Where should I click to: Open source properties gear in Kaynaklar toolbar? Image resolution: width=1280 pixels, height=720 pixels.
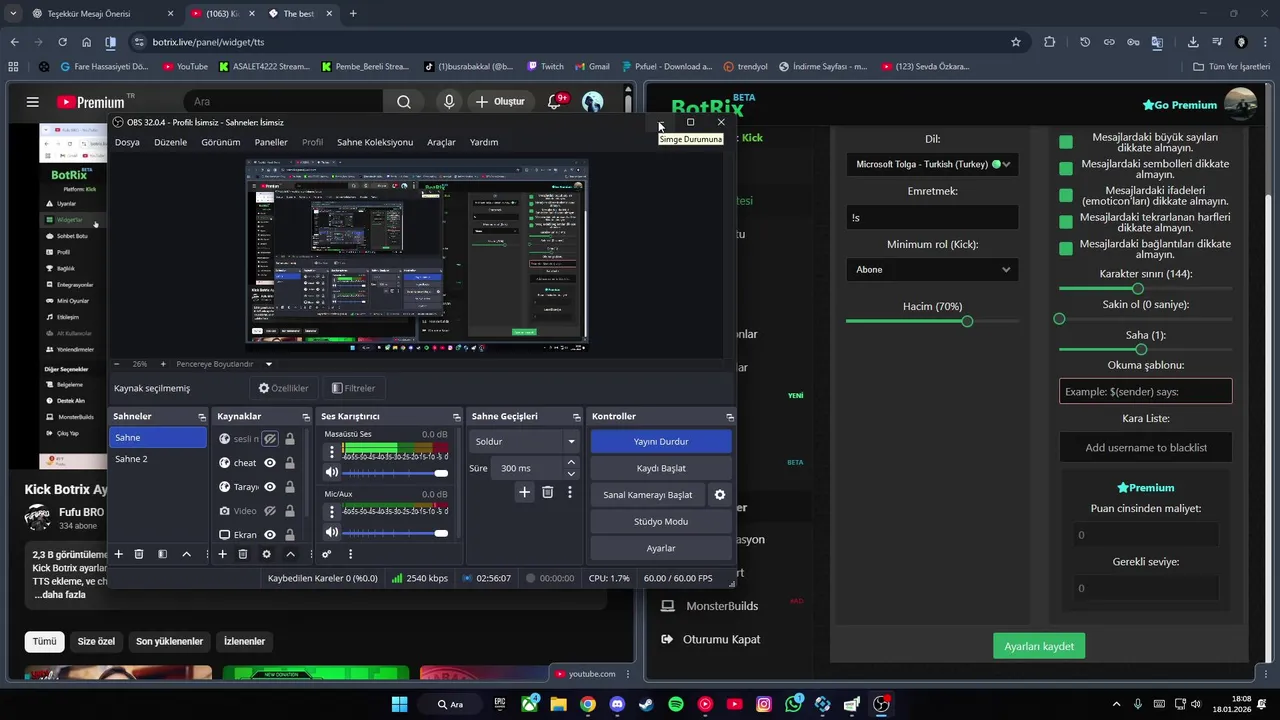tap(266, 554)
